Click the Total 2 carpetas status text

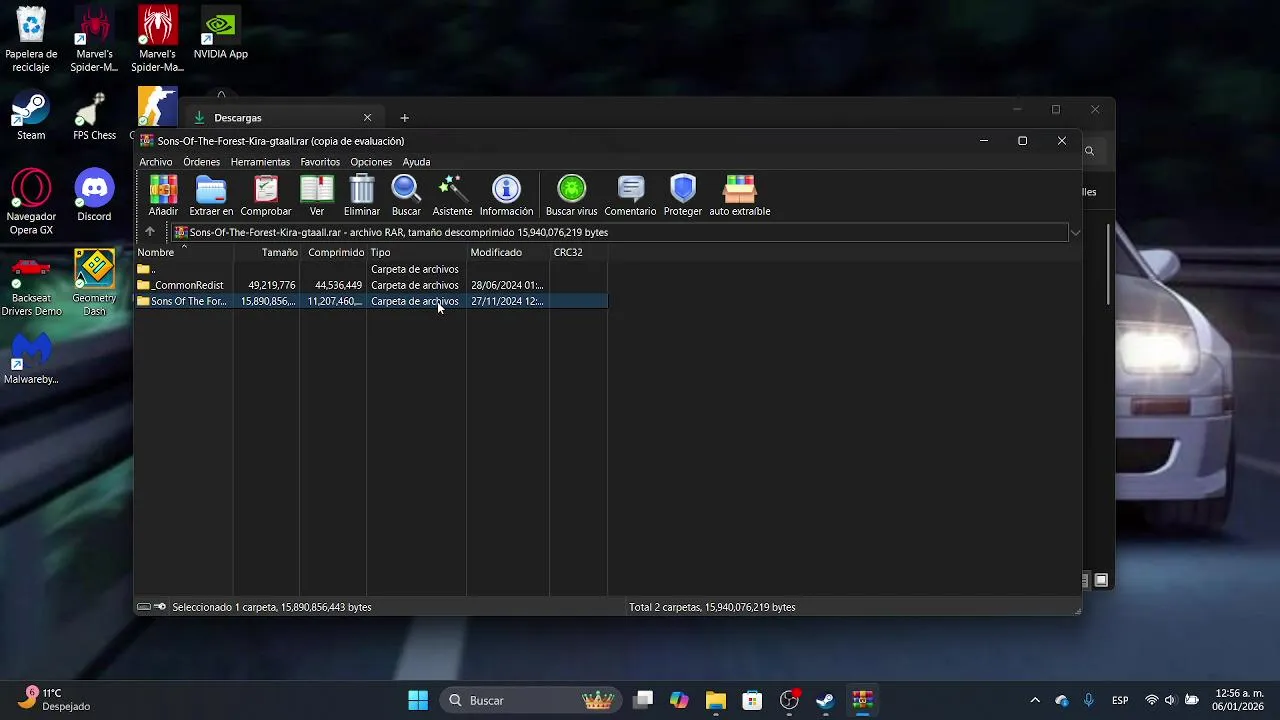click(x=712, y=607)
